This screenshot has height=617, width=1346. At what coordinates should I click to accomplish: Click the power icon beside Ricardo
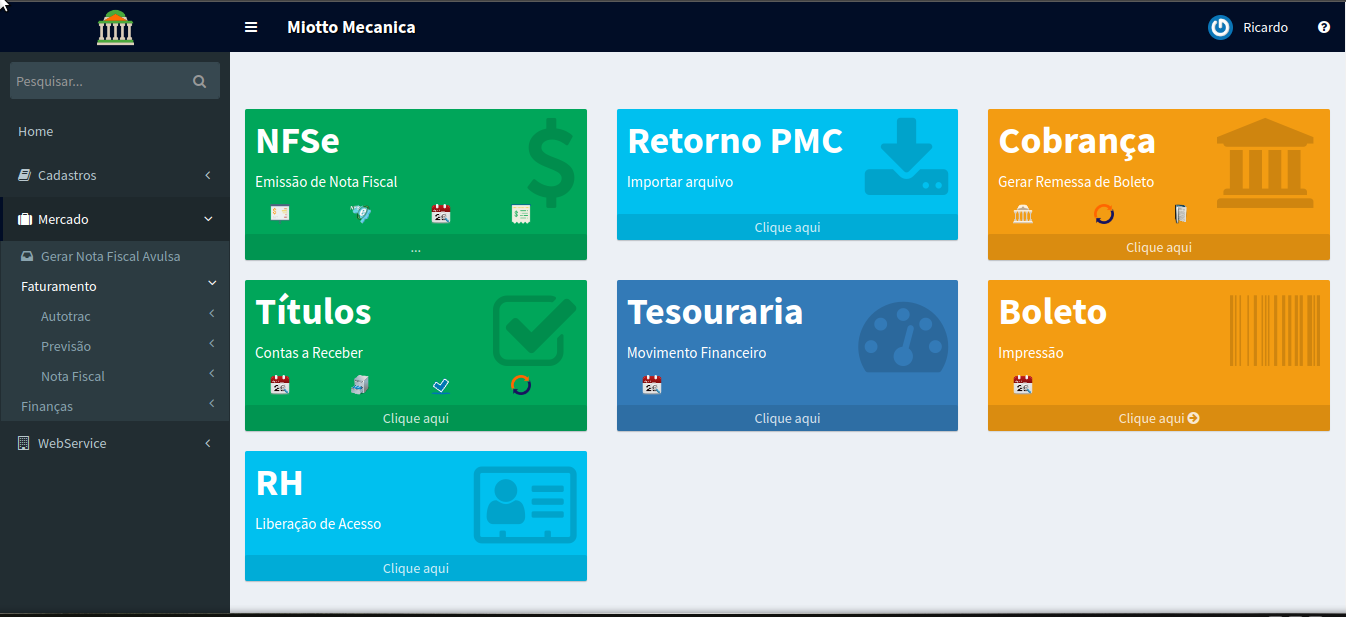(x=1220, y=28)
